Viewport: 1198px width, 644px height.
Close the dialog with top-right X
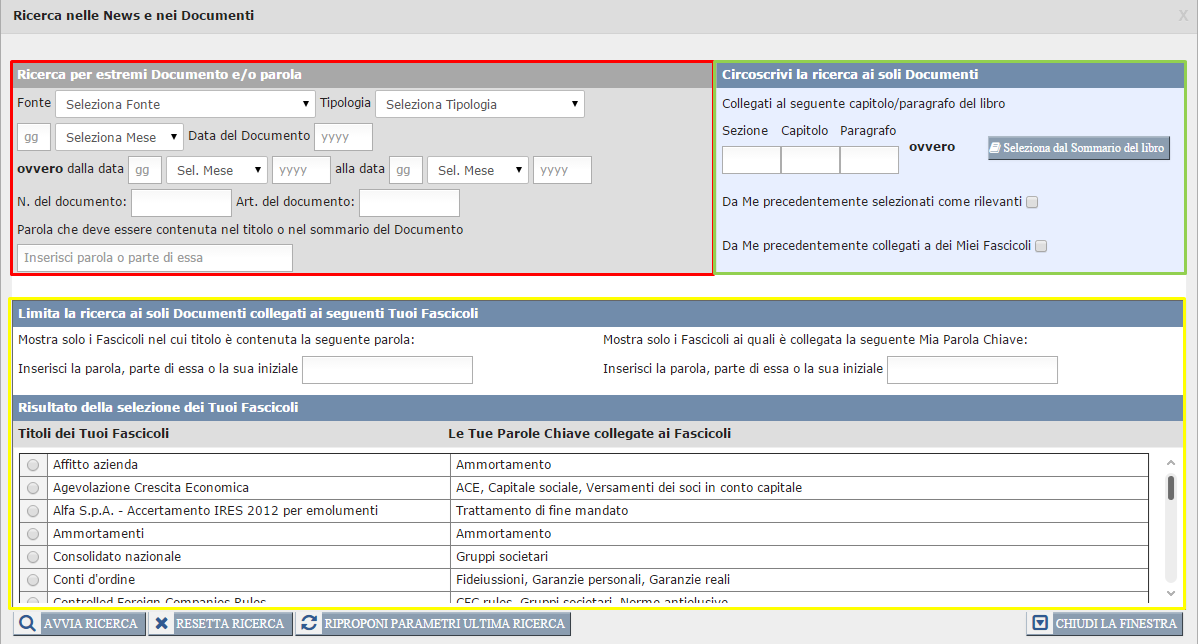(x=1183, y=15)
